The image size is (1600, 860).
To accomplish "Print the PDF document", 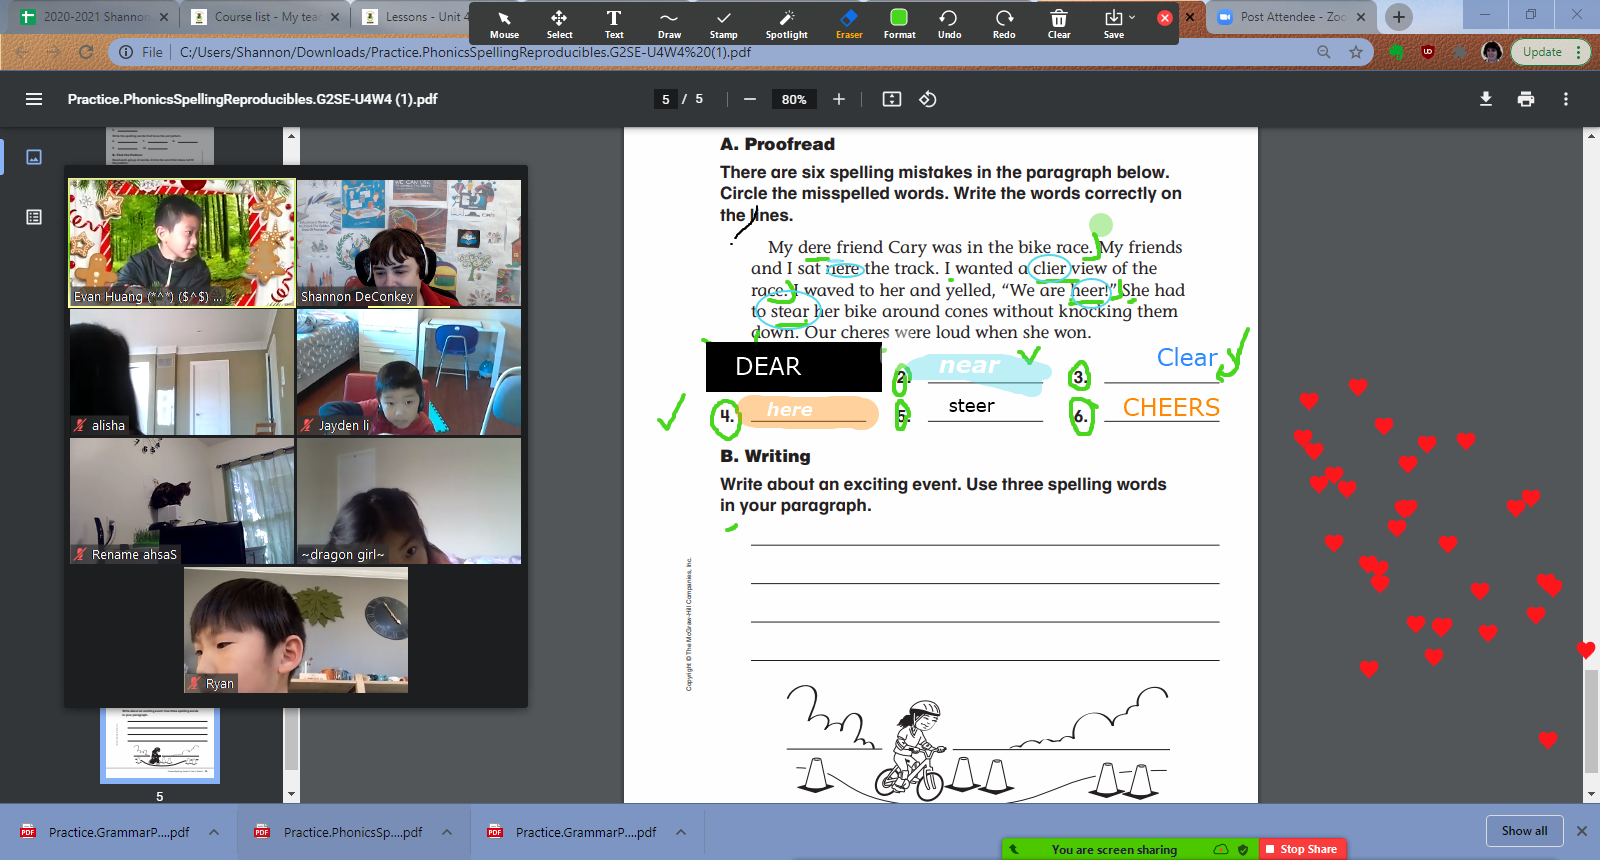I will click(x=1526, y=99).
